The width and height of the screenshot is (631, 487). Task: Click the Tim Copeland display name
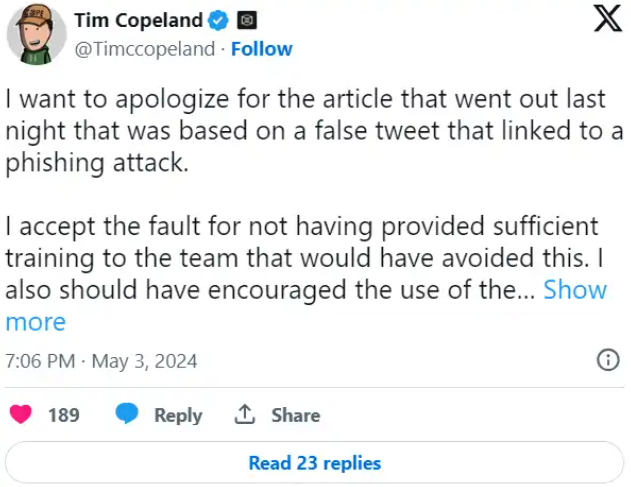pyautogui.click(x=138, y=21)
